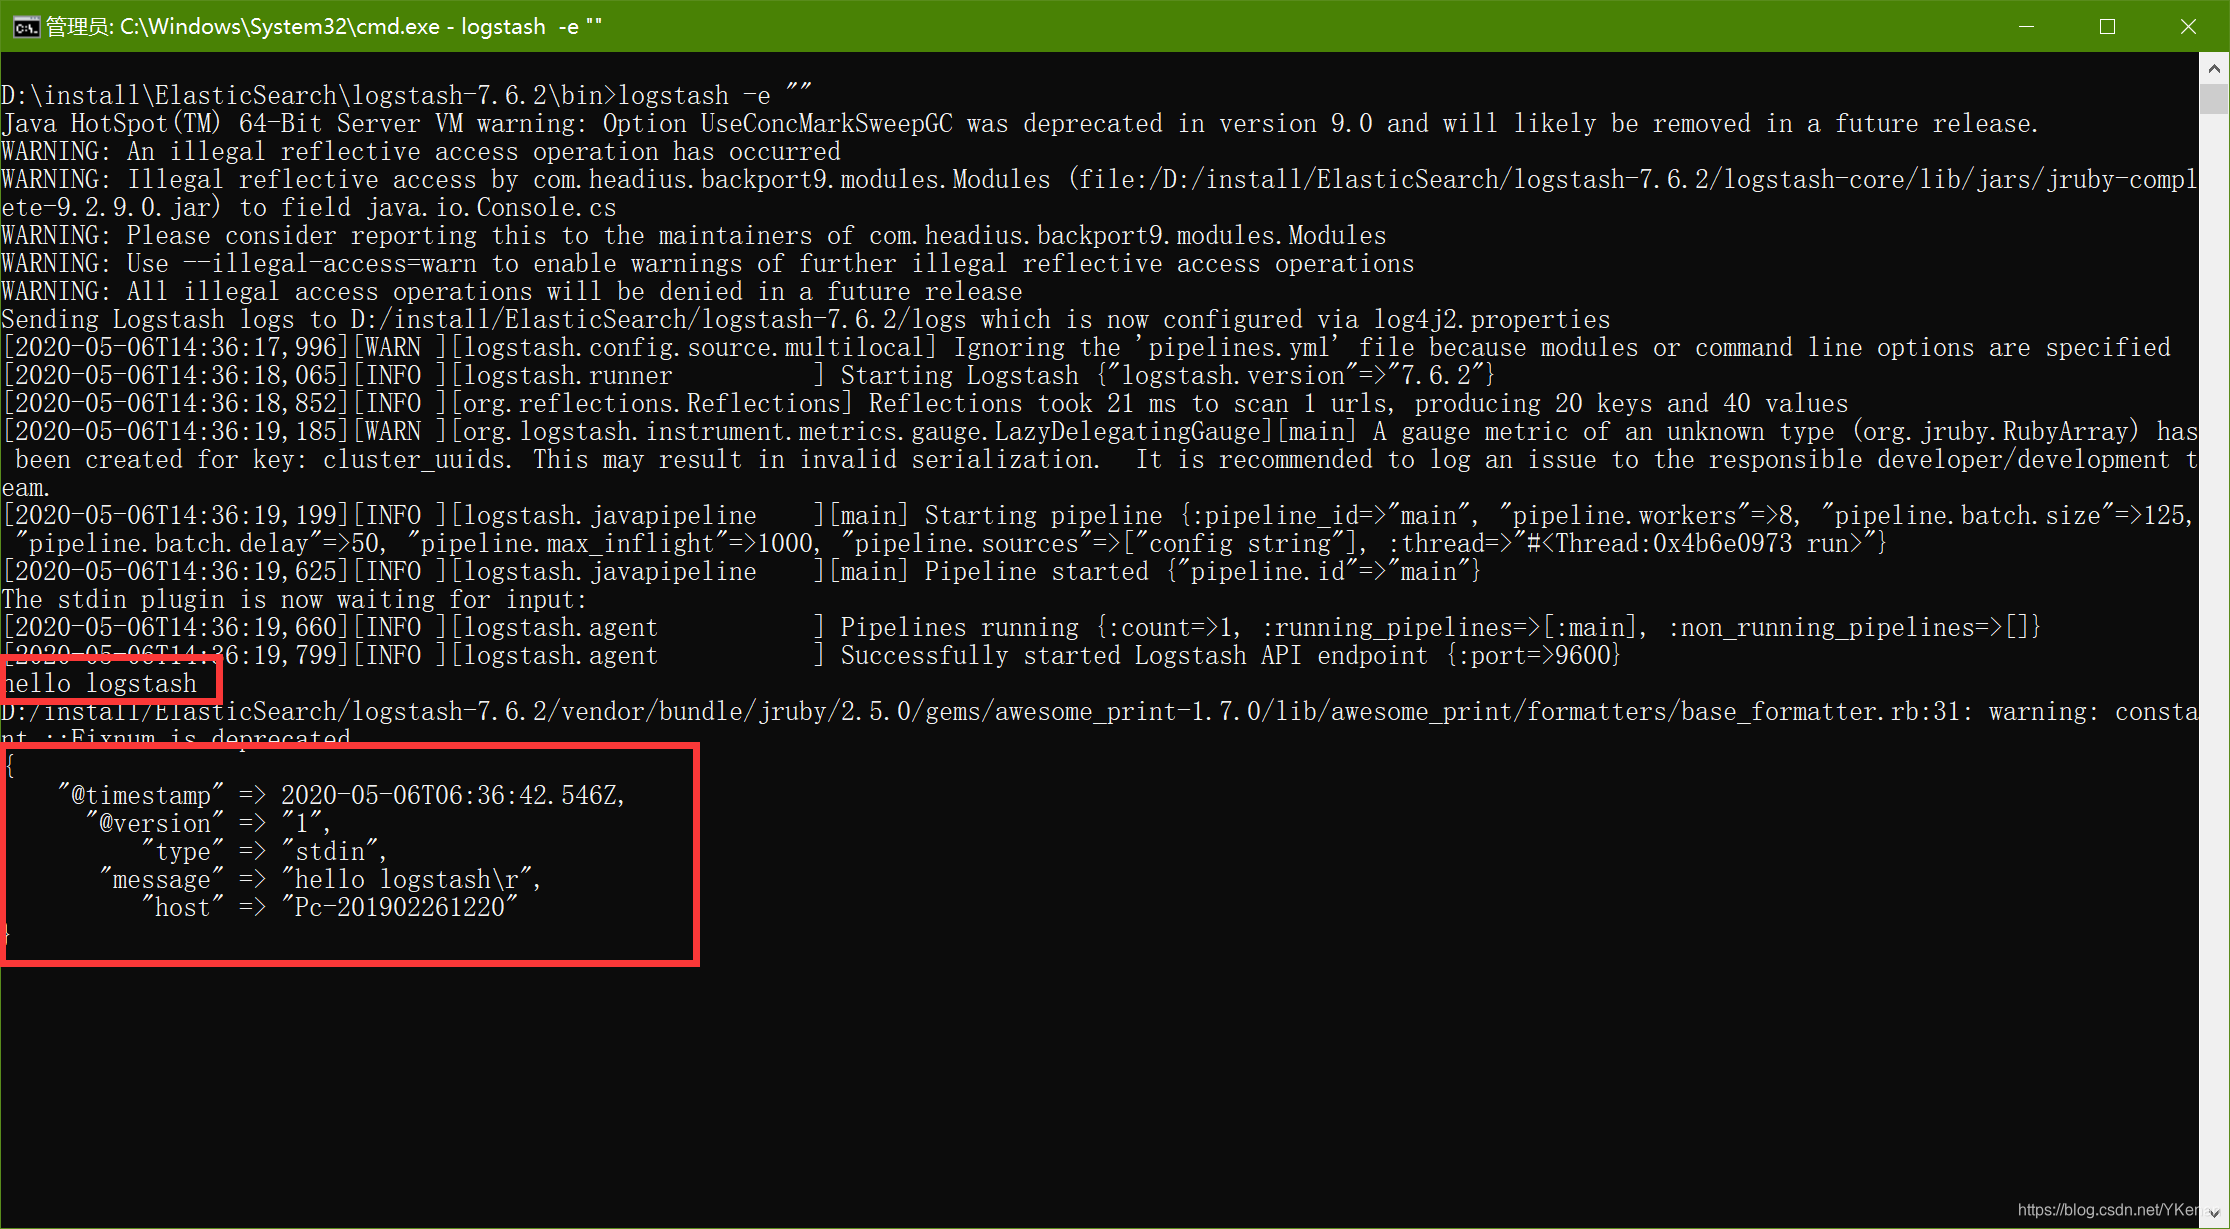Click the scrollbar up arrow

pos(2214,68)
